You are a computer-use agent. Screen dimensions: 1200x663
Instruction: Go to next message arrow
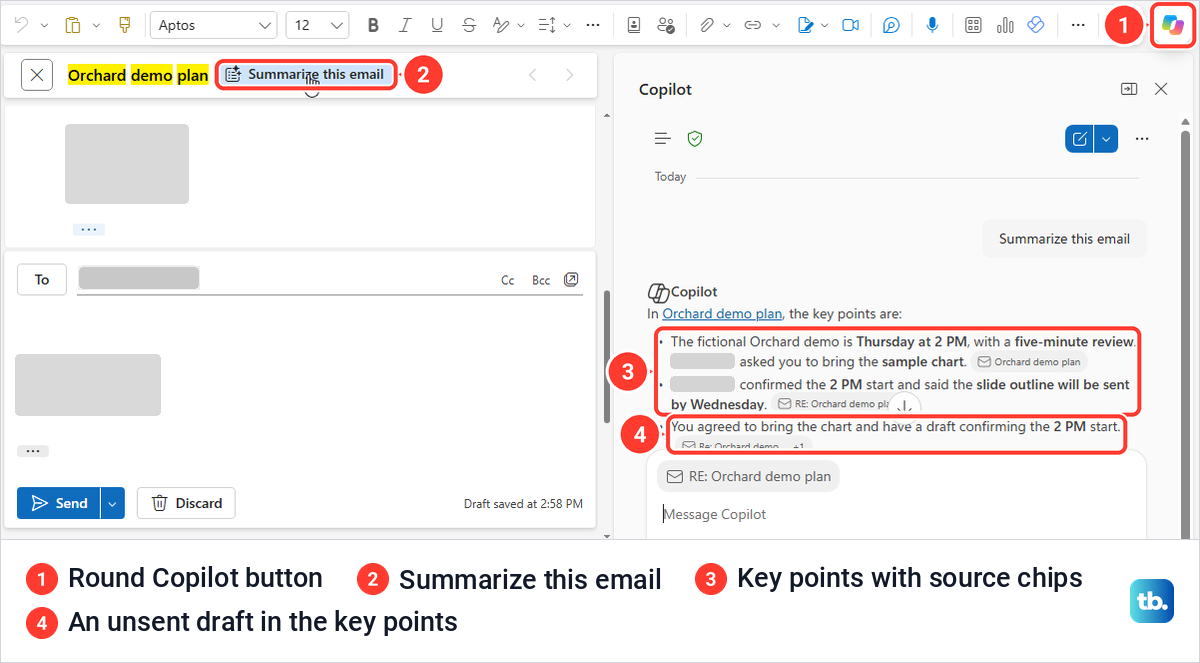570,75
